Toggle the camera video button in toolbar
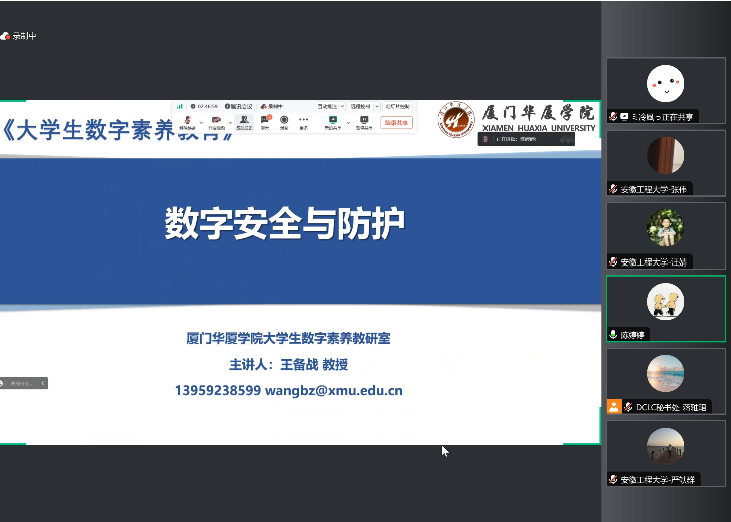 216,122
